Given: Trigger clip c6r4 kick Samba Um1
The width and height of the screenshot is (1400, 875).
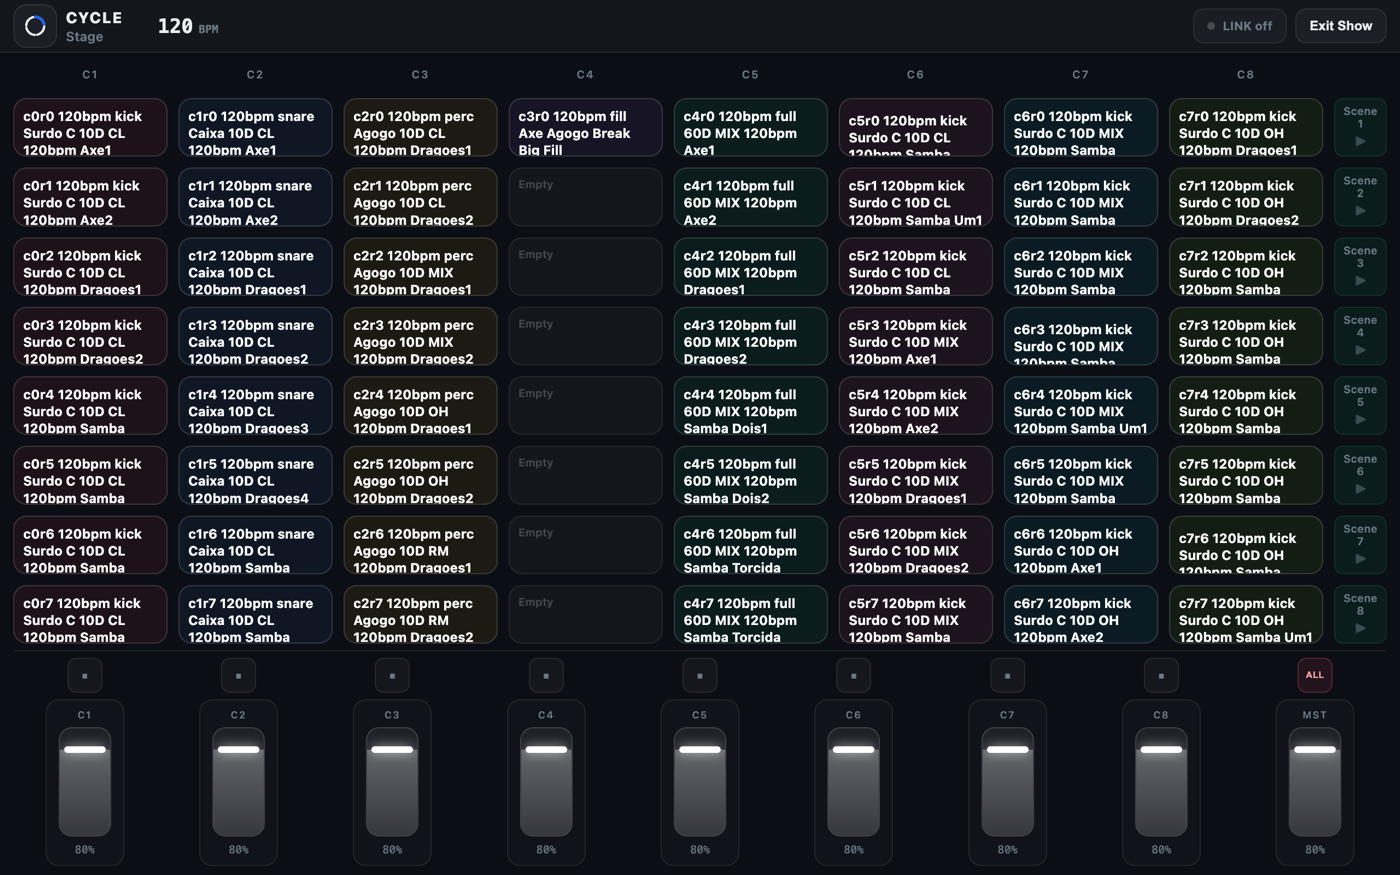Looking at the screenshot, I should (x=1080, y=406).
